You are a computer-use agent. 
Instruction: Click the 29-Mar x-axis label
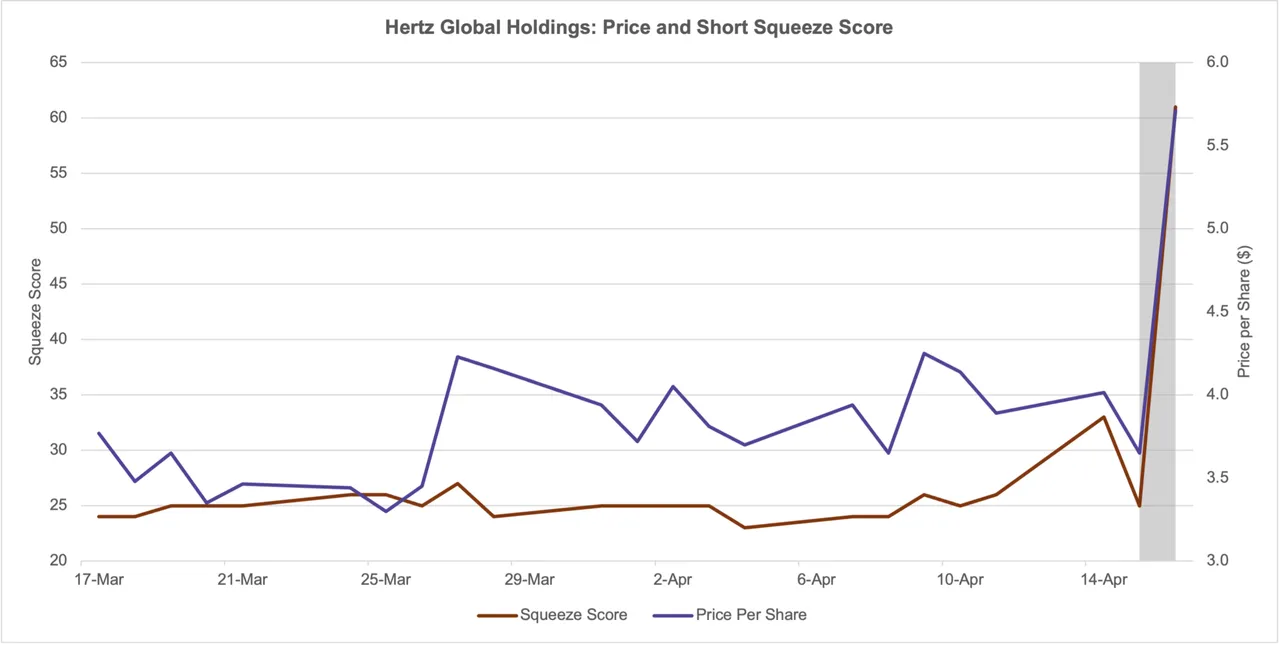coord(530,579)
